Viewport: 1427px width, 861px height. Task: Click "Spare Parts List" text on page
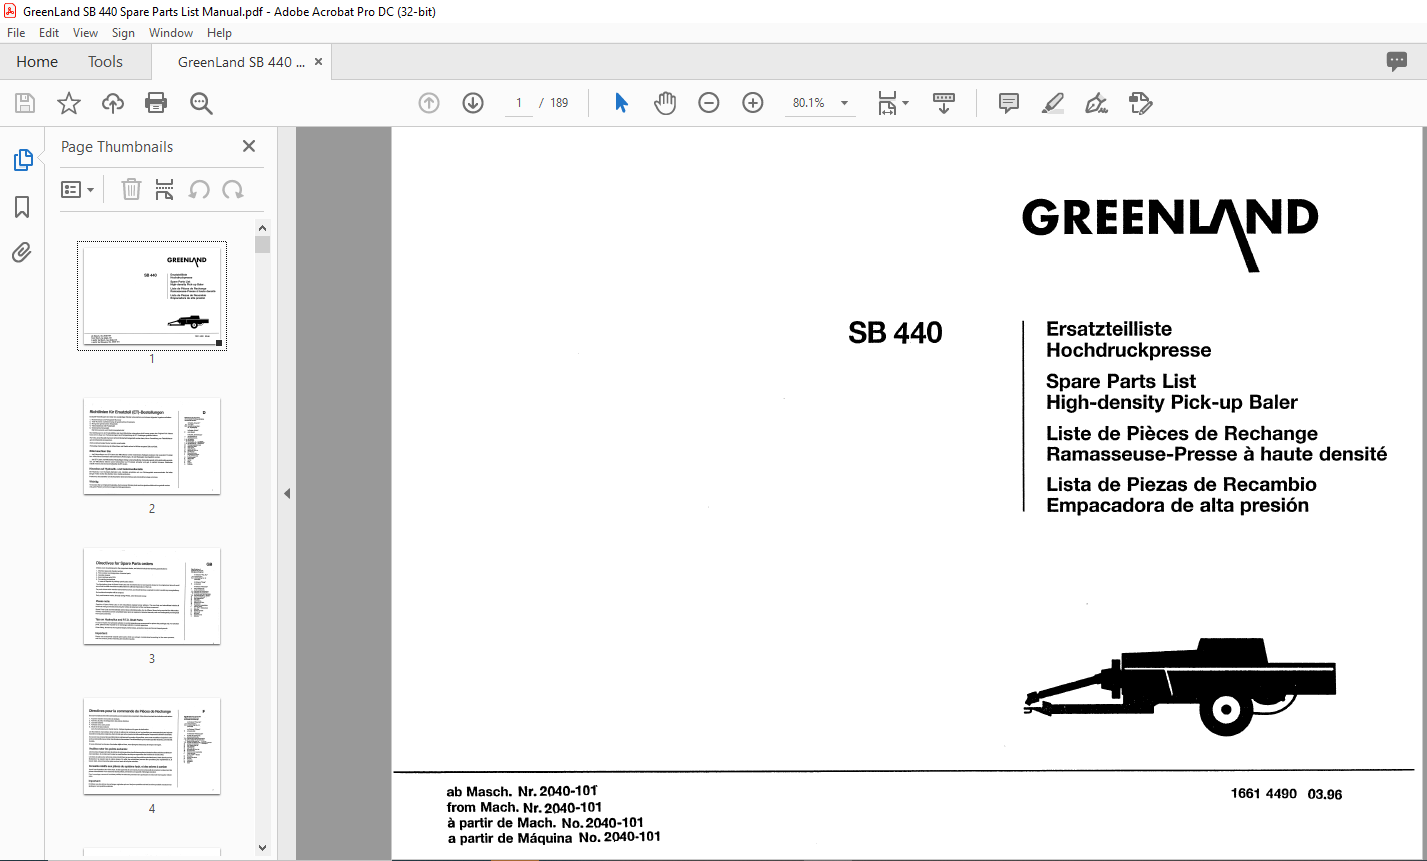pyautogui.click(x=1121, y=381)
